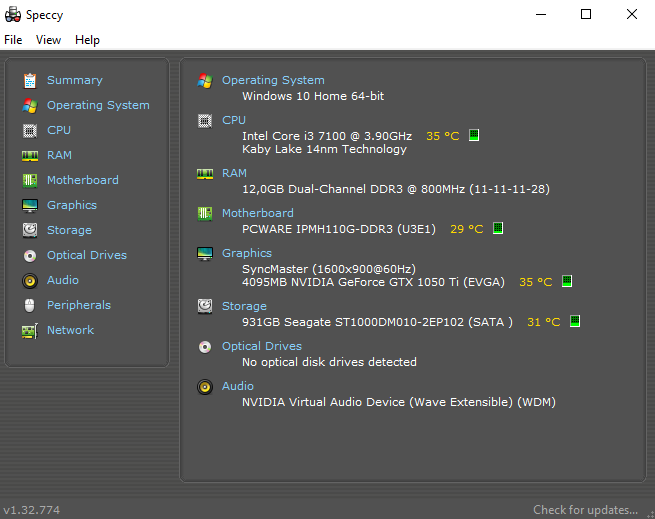The width and height of the screenshot is (655, 519).
Task: Open the Help menu
Action: click(87, 40)
